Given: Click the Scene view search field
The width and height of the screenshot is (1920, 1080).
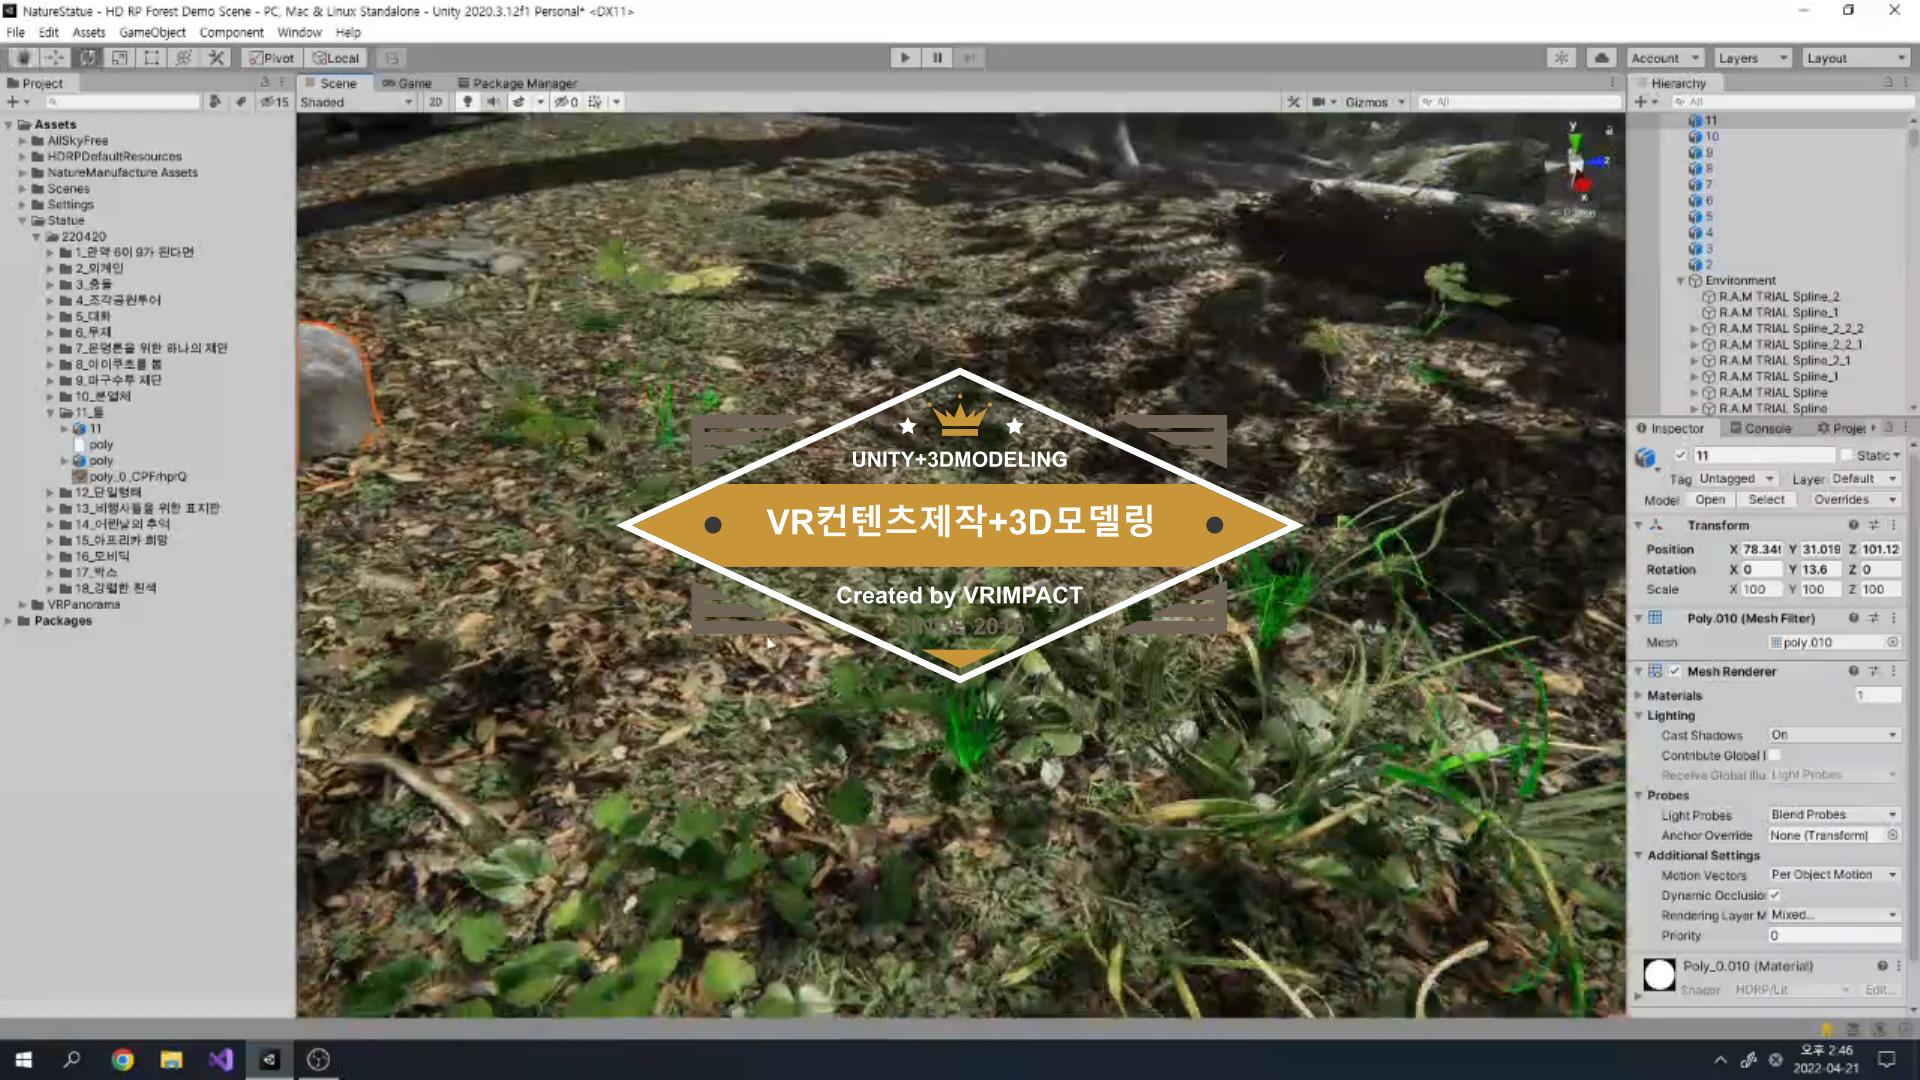Looking at the screenshot, I should [x=1519, y=102].
